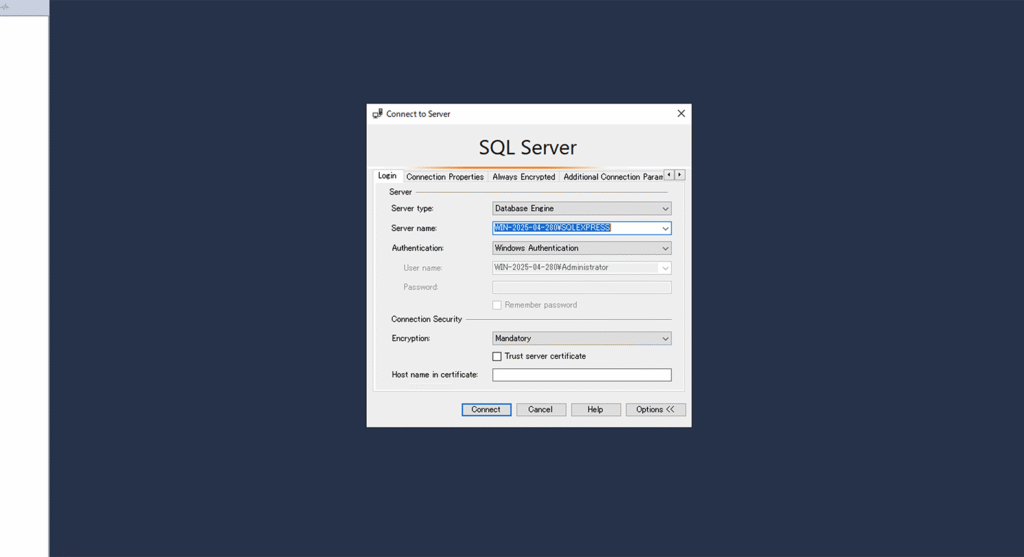The width and height of the screenshot is (1024, 557).
Task: Click the tab strip right arrow
Action: click(679, 175)
